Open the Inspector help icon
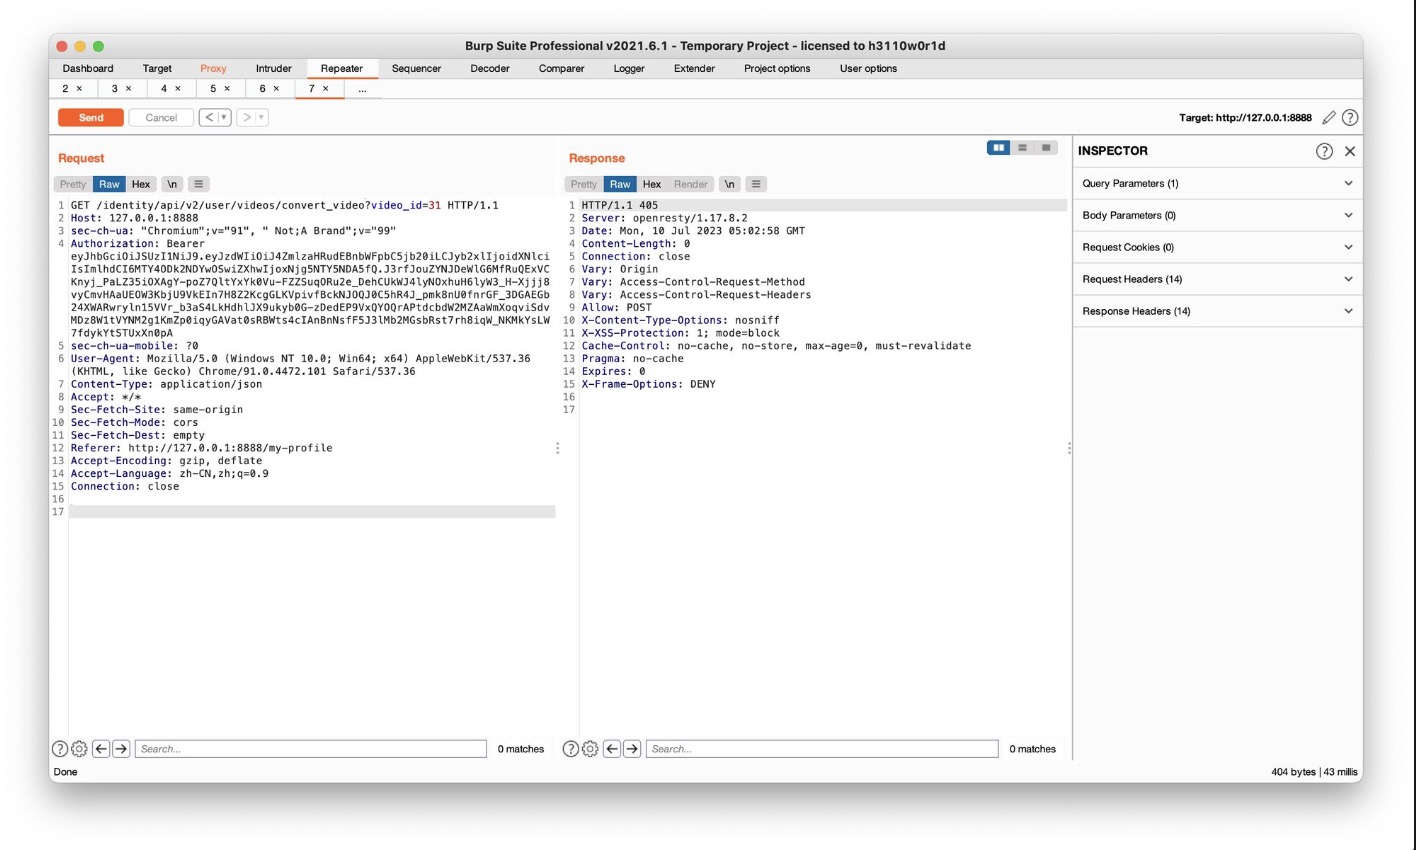The image size is (1416, 850). click(1324, 151)
